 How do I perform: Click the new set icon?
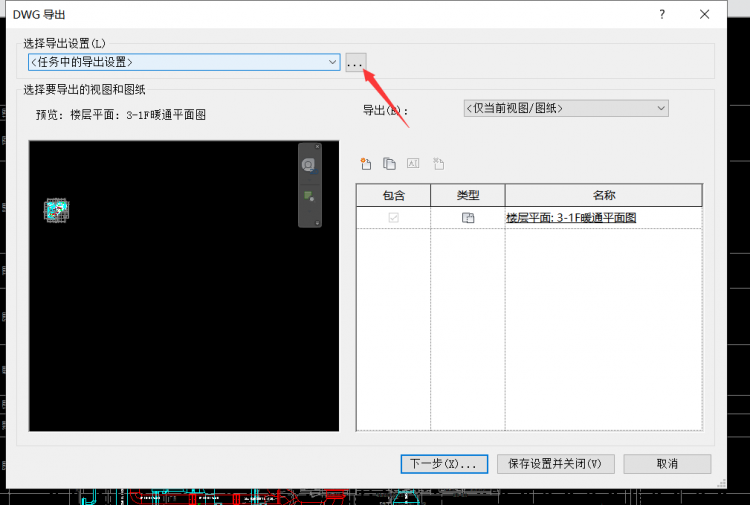[x=366, y=164]
